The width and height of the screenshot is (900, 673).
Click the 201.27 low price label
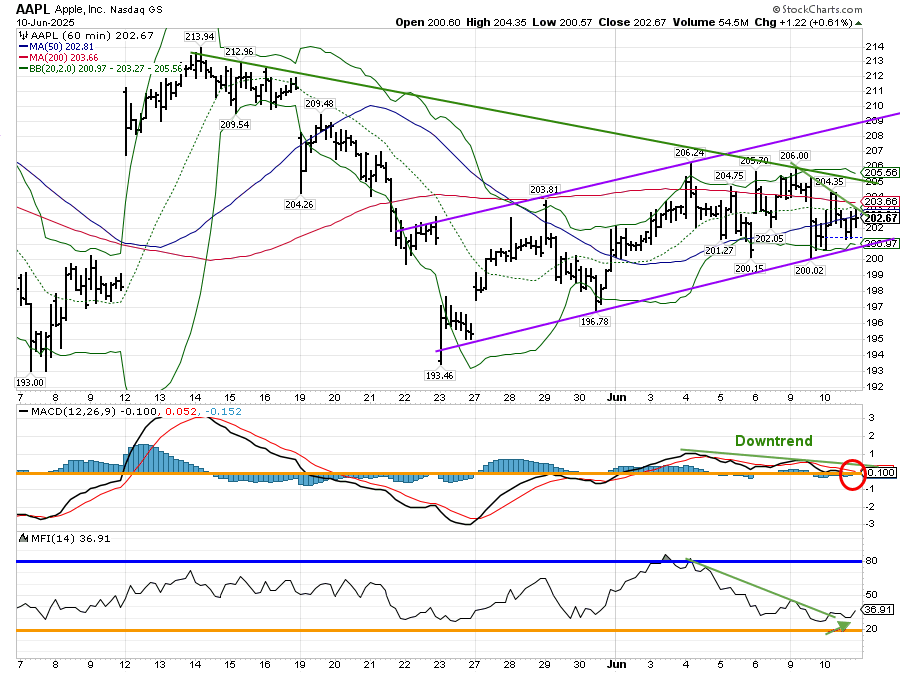[x=719, y=251]
